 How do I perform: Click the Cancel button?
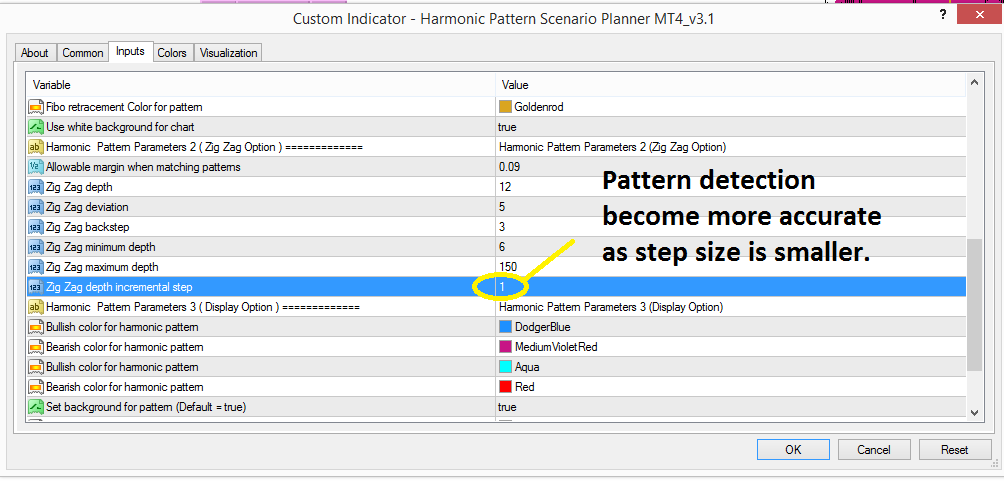click(x=874, y=450)
